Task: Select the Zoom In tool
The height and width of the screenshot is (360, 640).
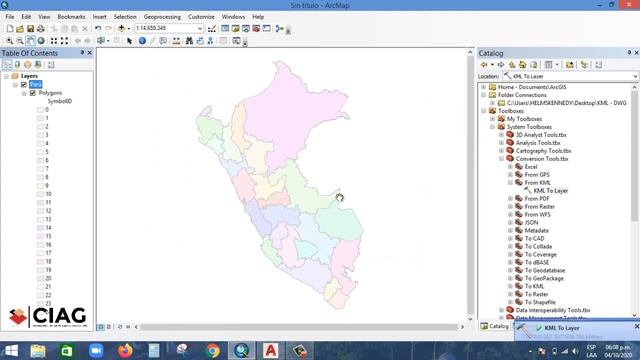Action: click(x=9, y=41)
